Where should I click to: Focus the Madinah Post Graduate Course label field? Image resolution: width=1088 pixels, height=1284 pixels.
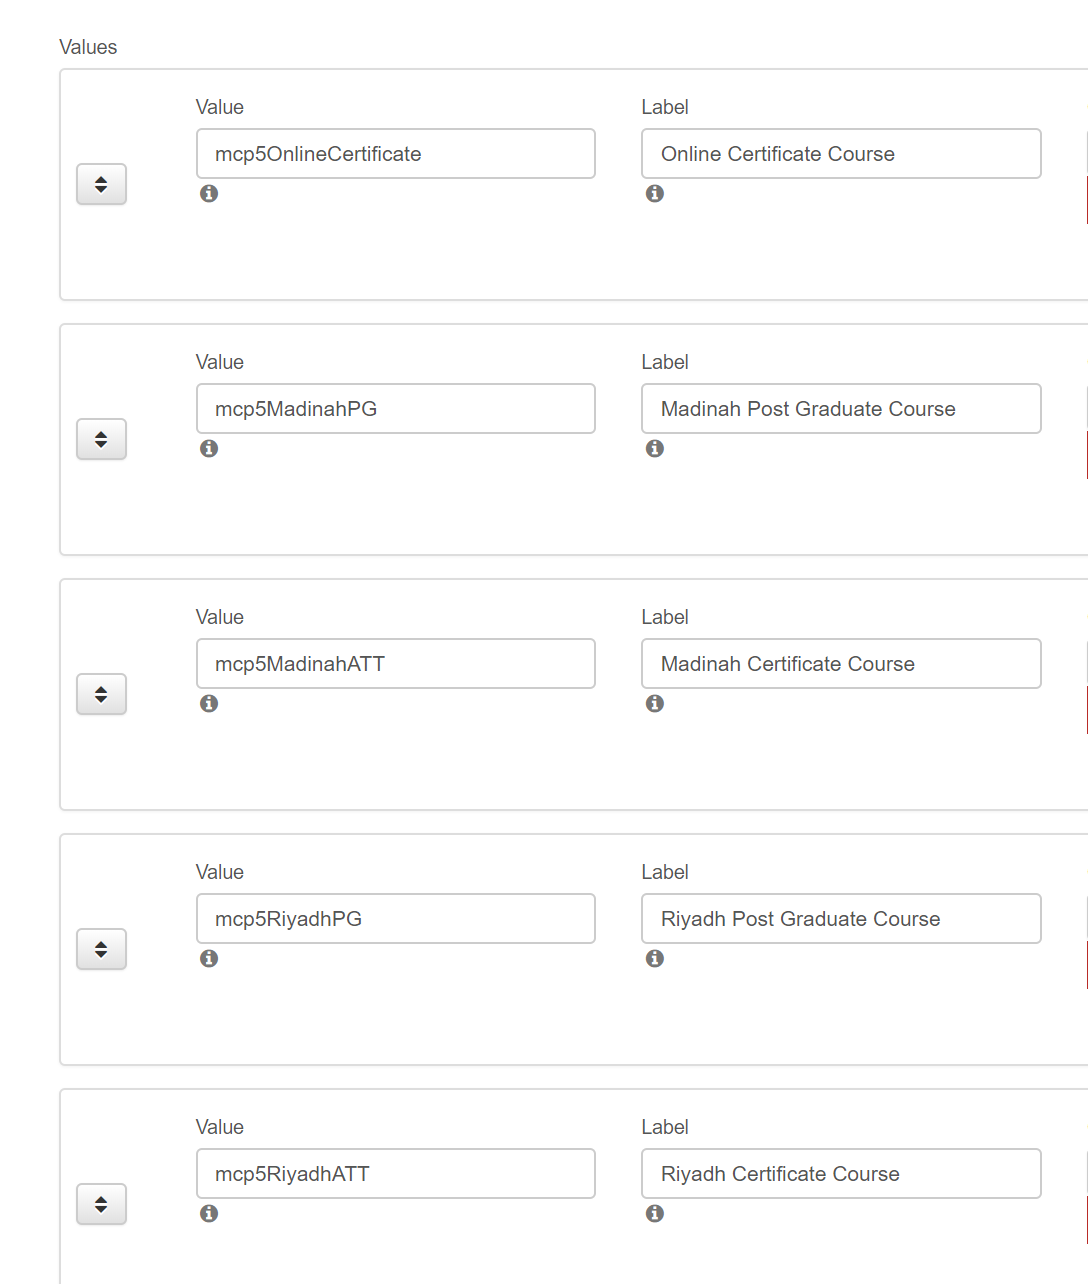tap(841, 409)
